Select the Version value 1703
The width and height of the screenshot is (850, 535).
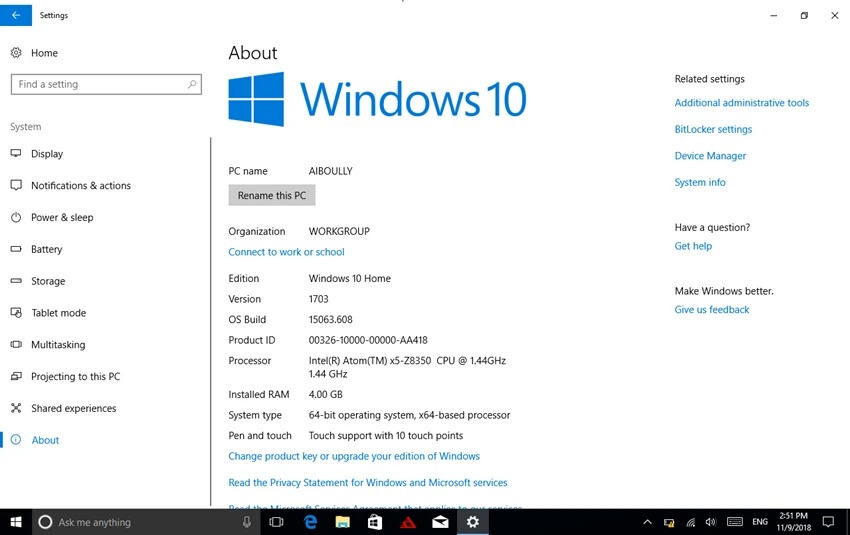(x=318, y=299)
